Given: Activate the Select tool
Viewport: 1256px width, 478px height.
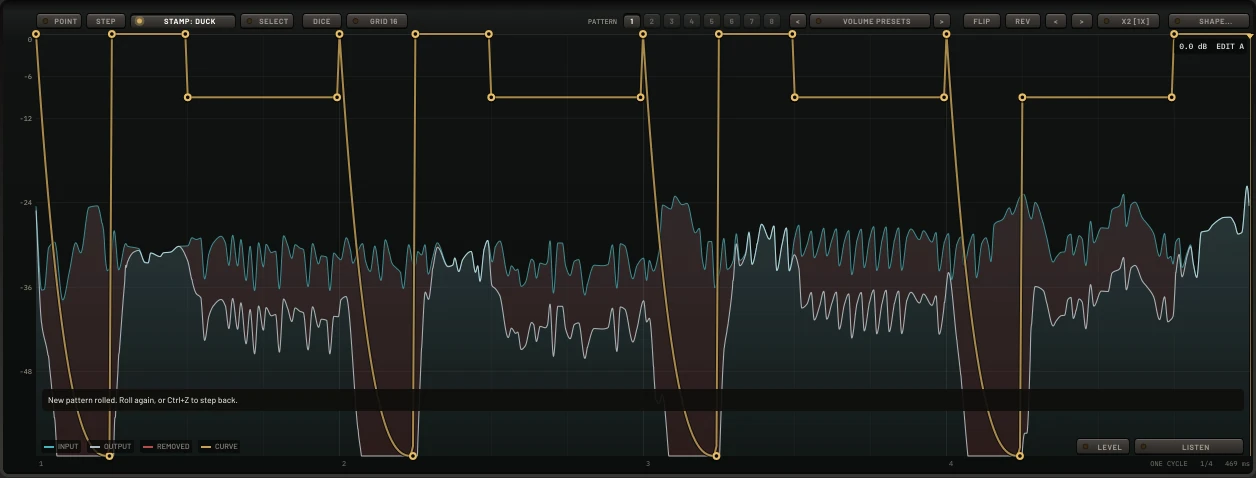Looking at the screenshot, I should tap(267, 21).
